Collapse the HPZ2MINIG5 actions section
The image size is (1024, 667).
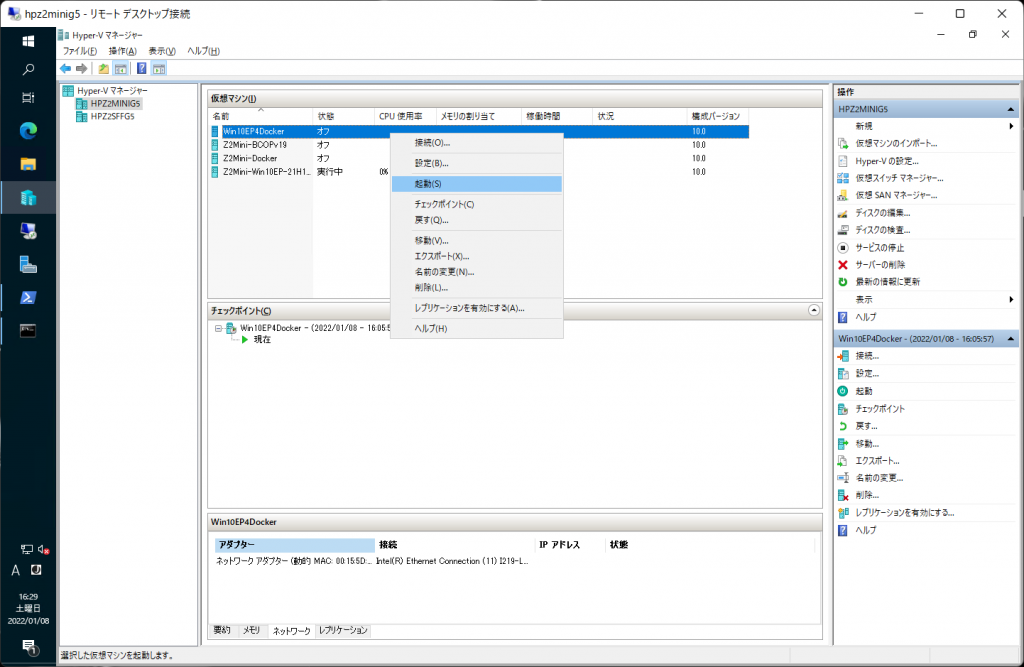tap(1010, 109)
